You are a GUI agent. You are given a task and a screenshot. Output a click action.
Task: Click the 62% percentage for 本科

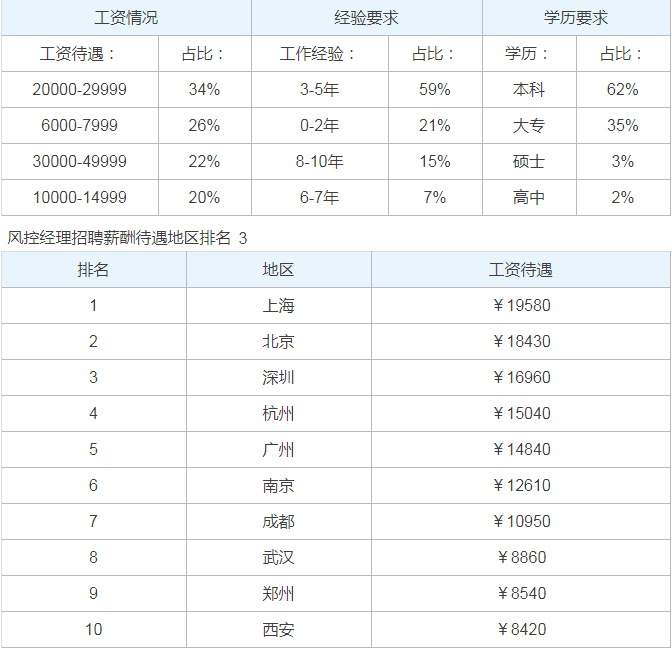click(x=622, y=90)
